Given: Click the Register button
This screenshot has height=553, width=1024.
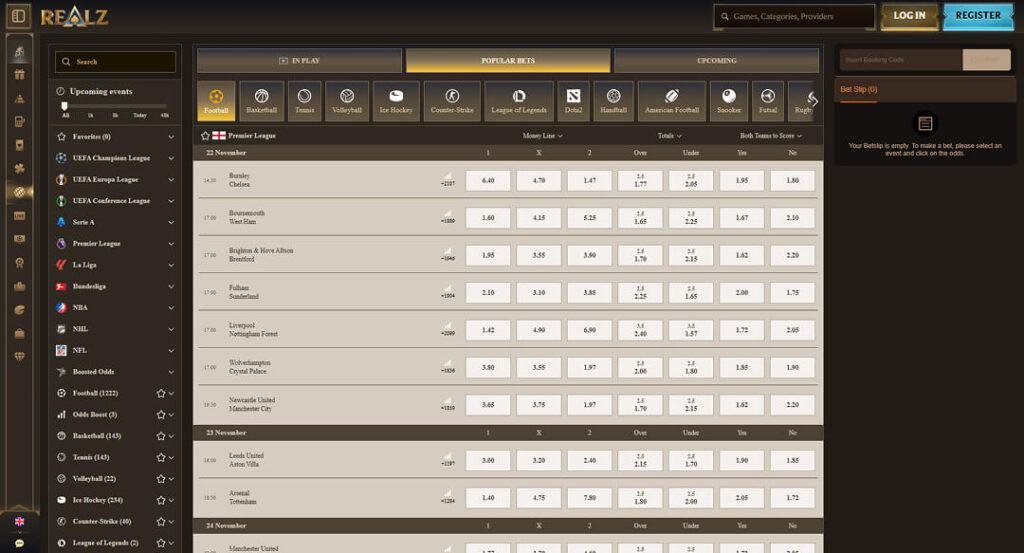Looking at the screenshot, I should (x=977, y=16).
